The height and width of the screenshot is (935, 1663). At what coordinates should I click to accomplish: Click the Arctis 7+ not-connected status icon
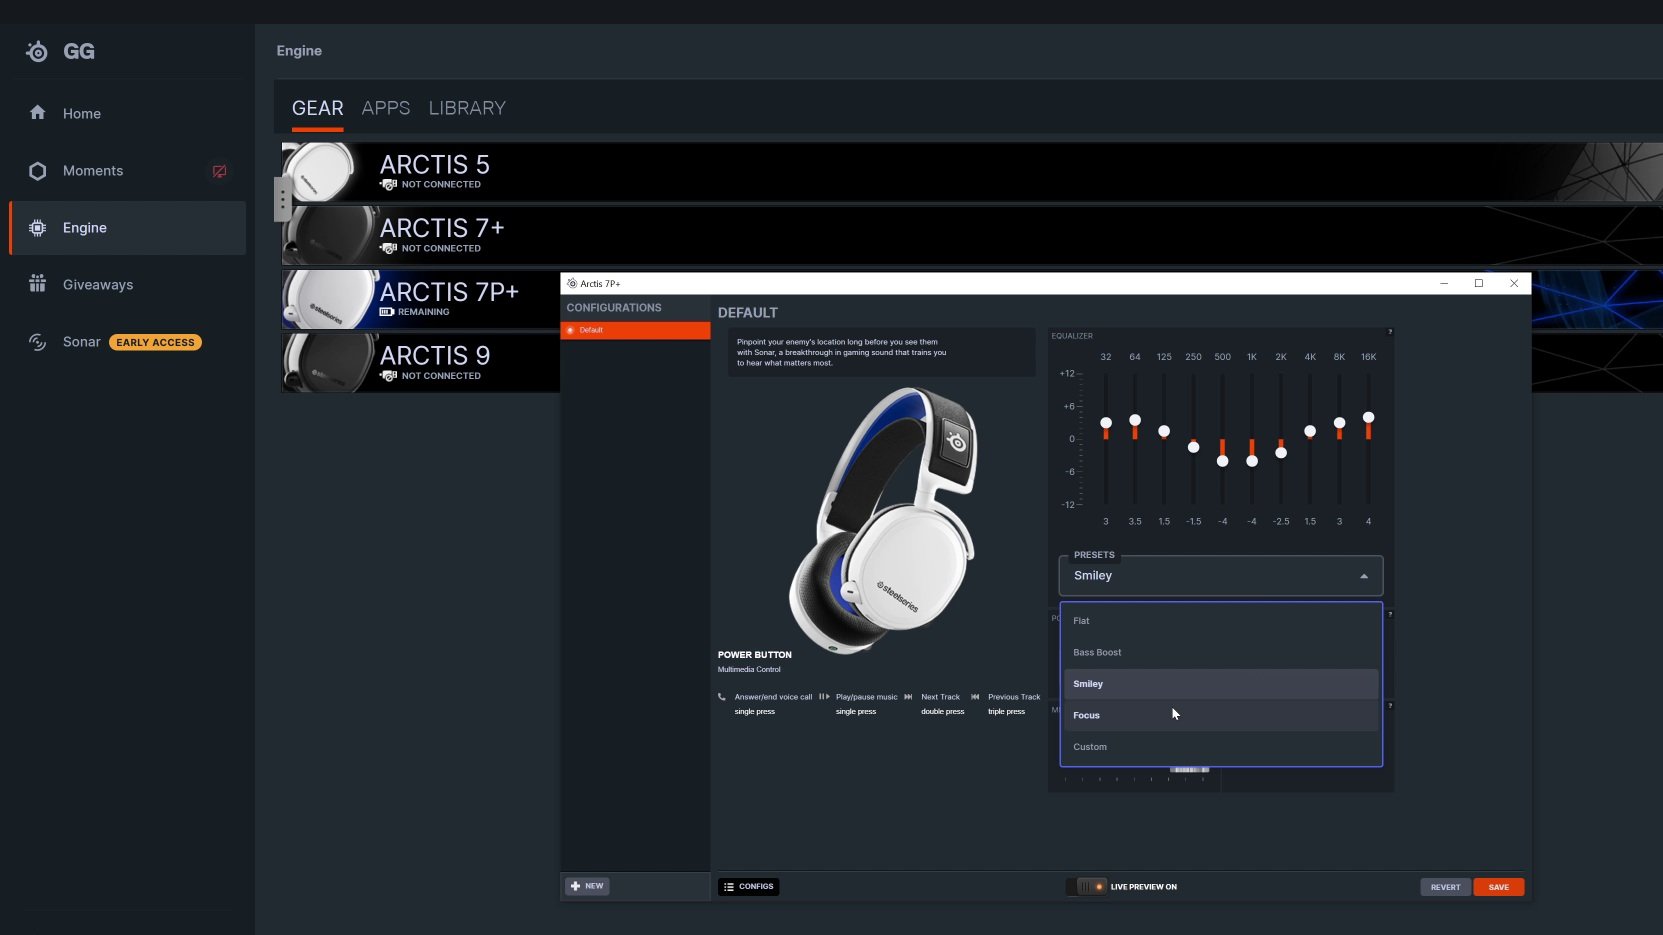coord(388,249)
